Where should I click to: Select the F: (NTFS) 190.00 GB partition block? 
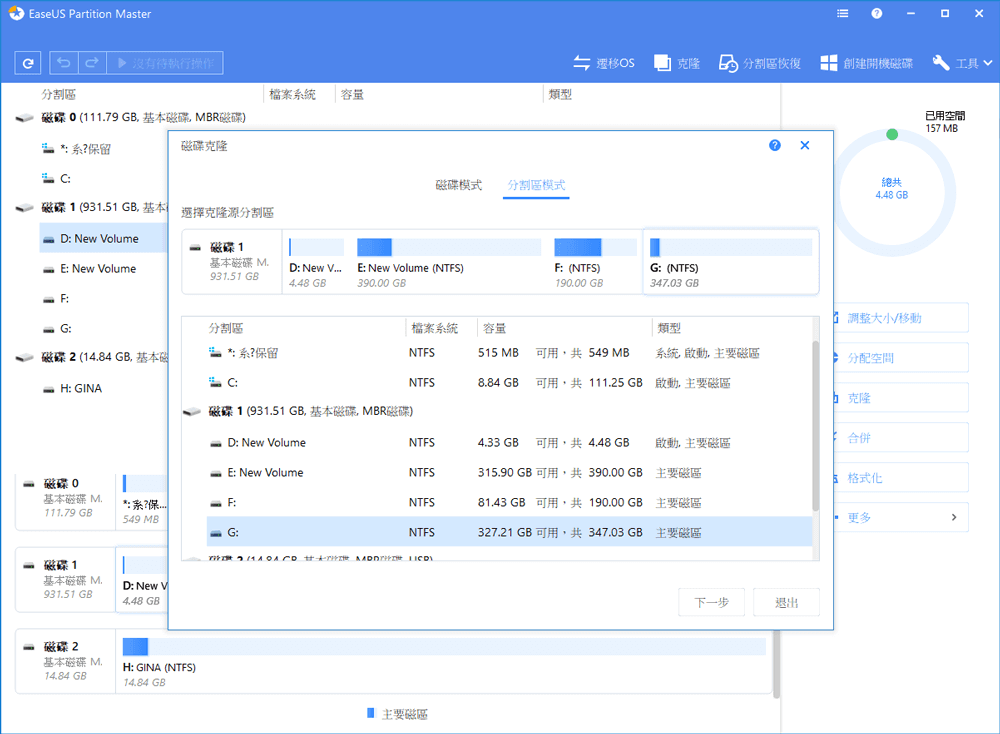tap(595, 263)
